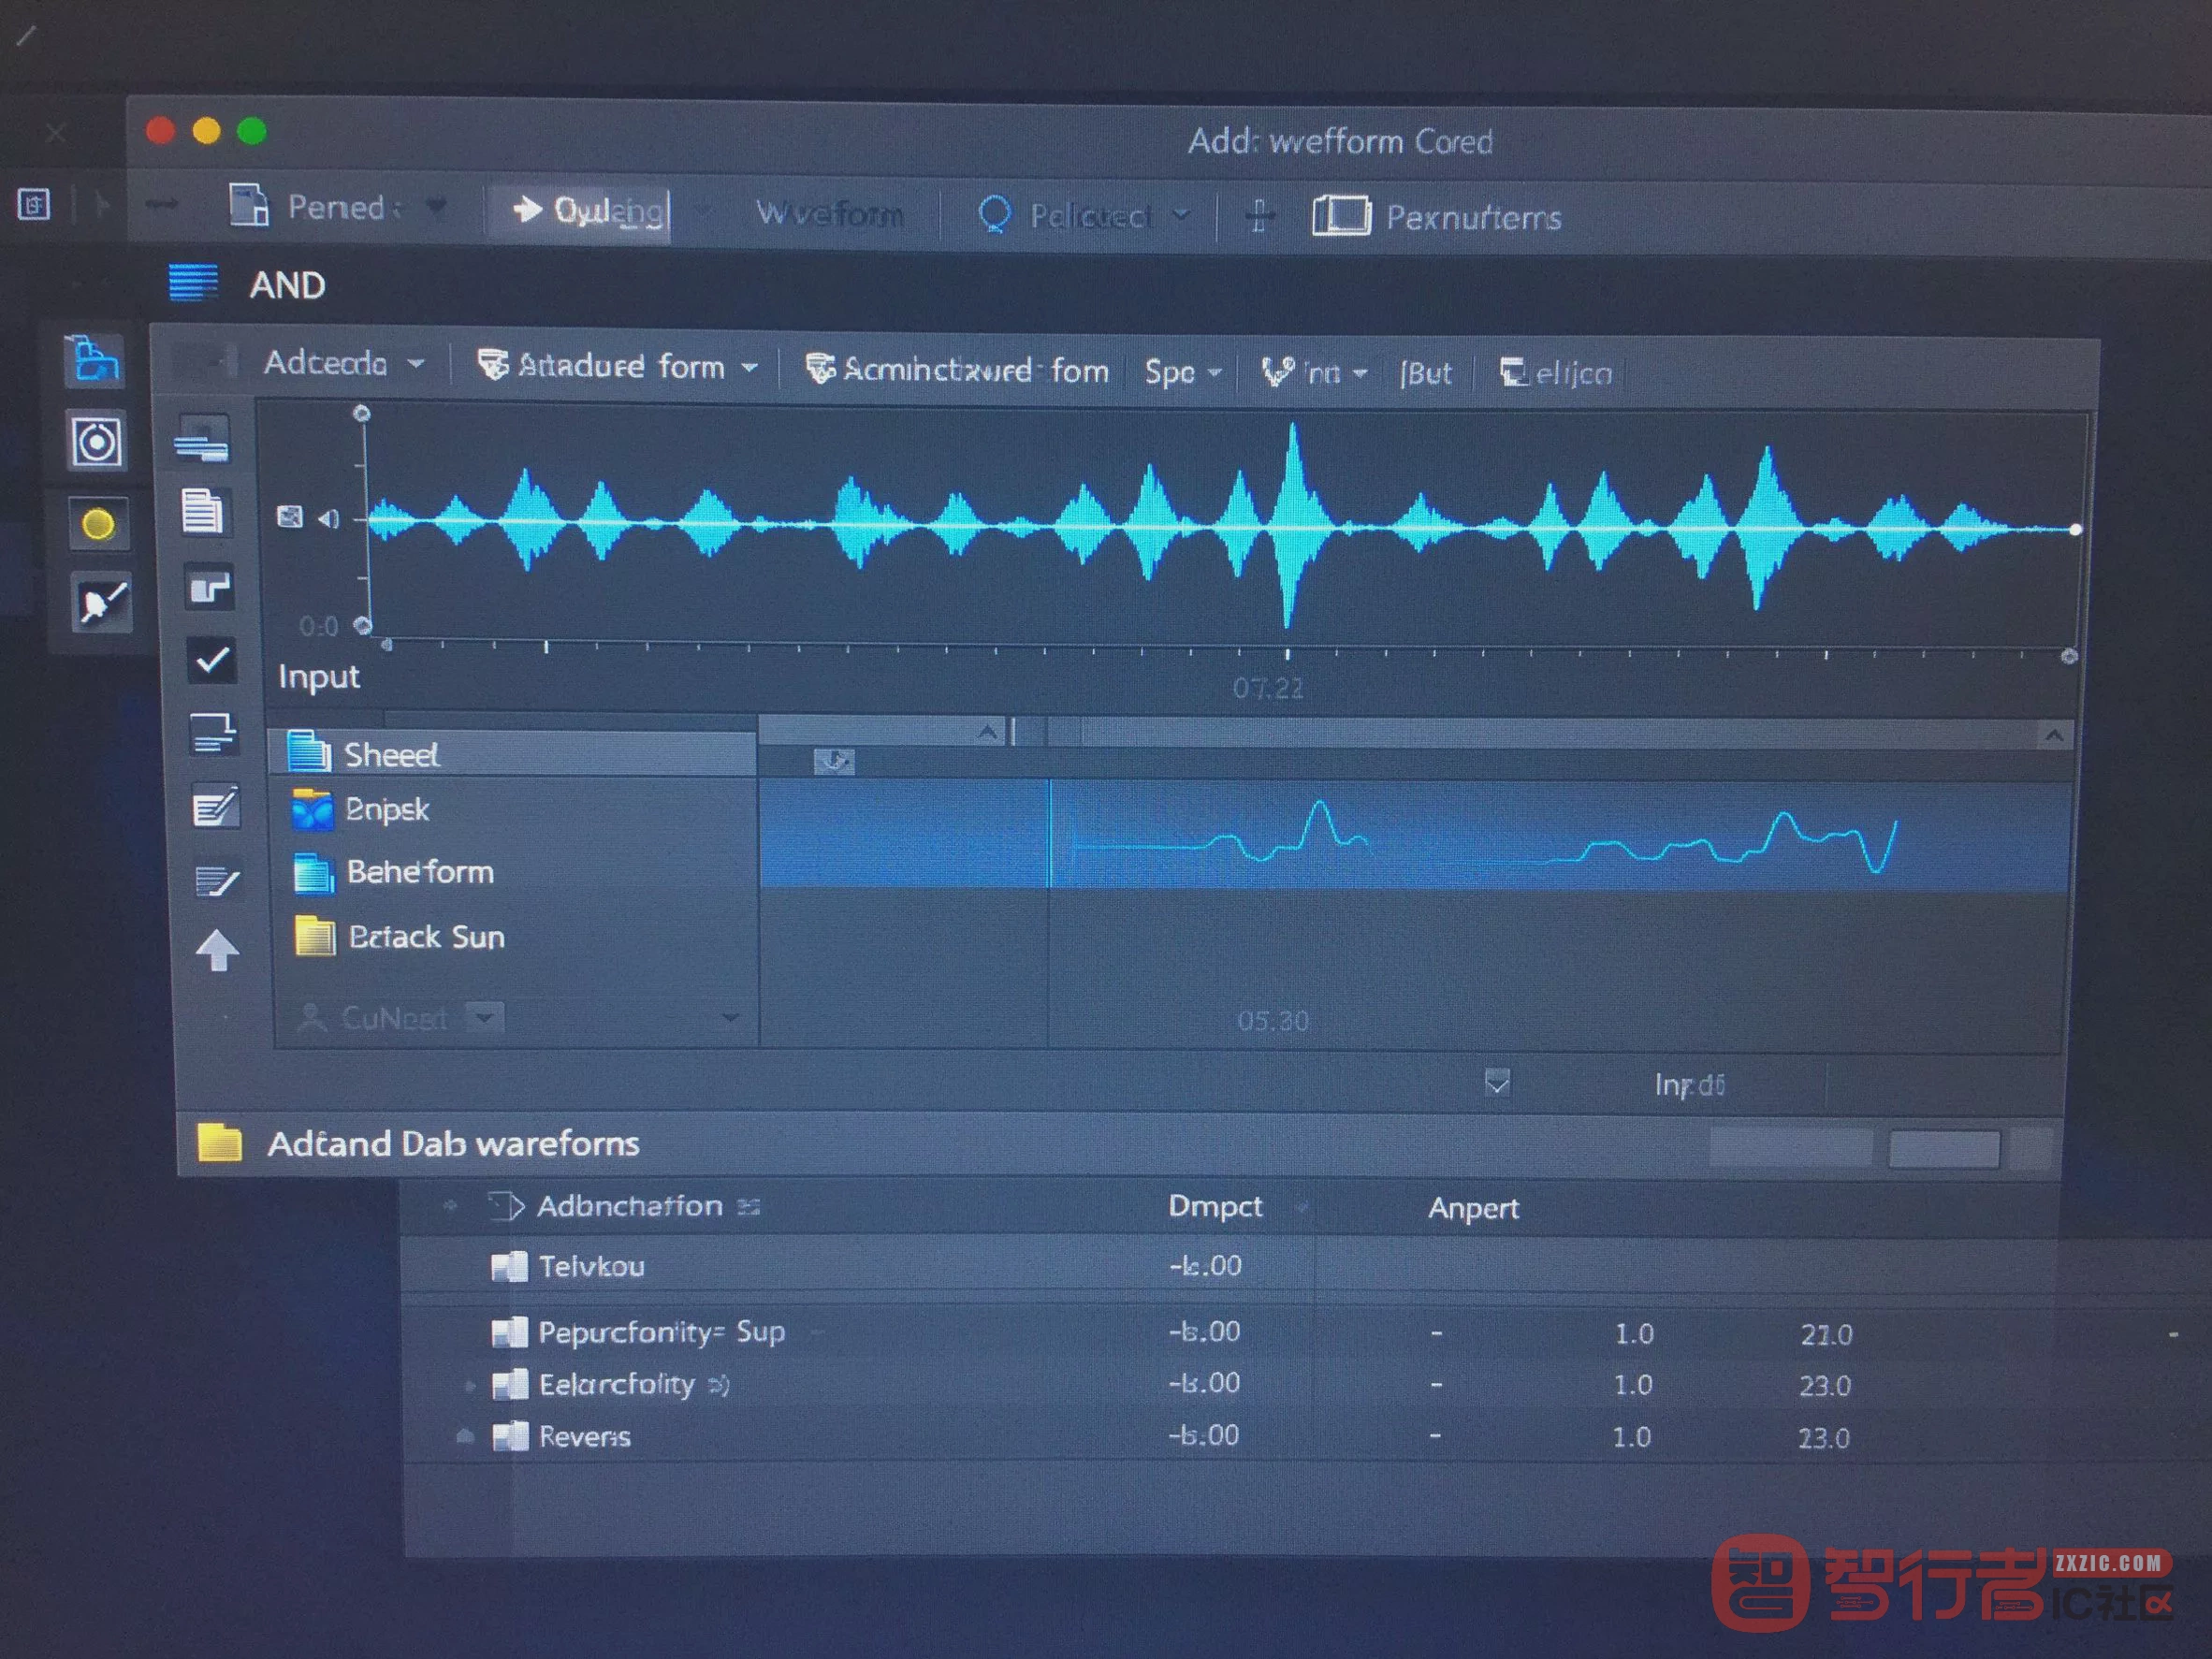The height and width of the screenshot is (1659, 2212).
Task: Open the Spo dropdown
Action: 1182,372
